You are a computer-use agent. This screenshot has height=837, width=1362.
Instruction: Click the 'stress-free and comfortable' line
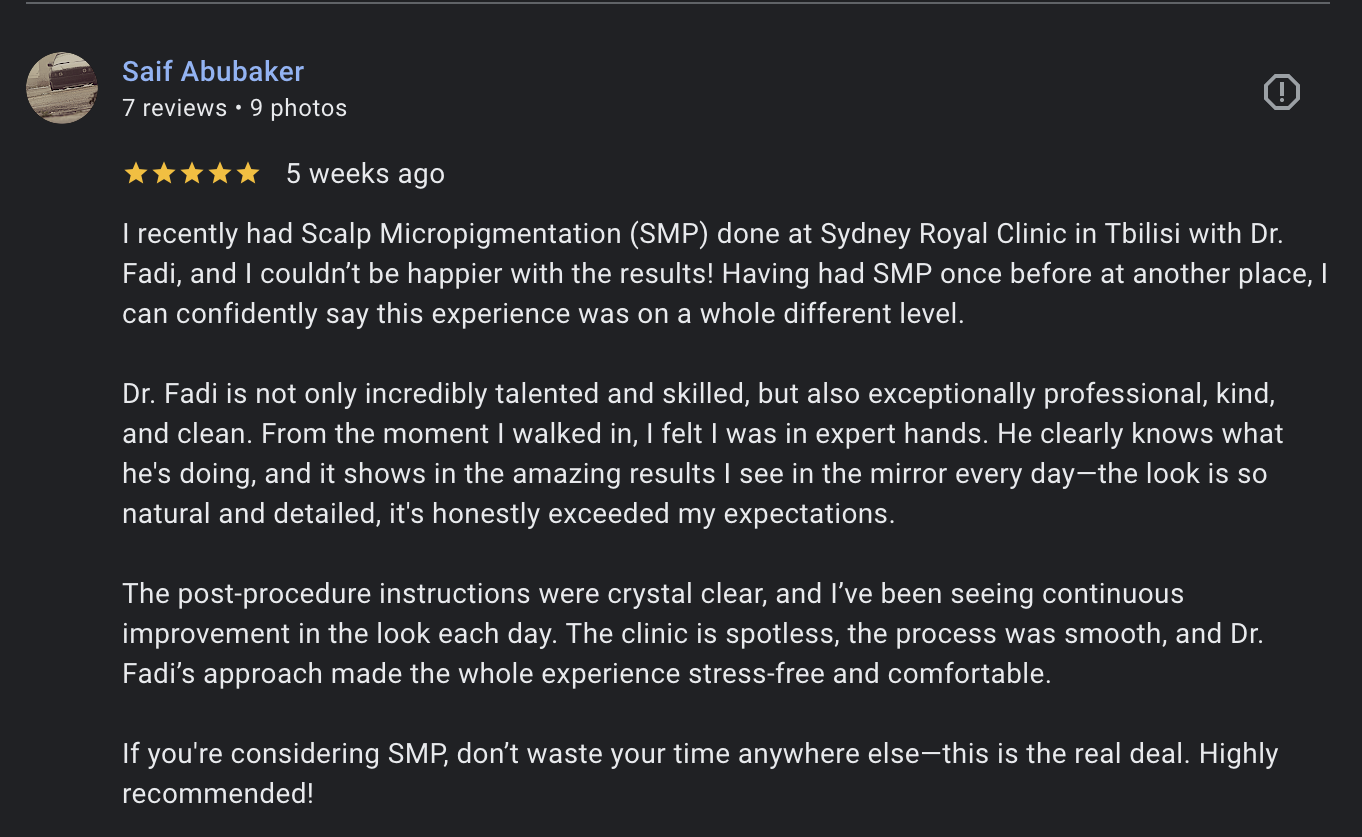pyautogui.click(x=586, y=674)
